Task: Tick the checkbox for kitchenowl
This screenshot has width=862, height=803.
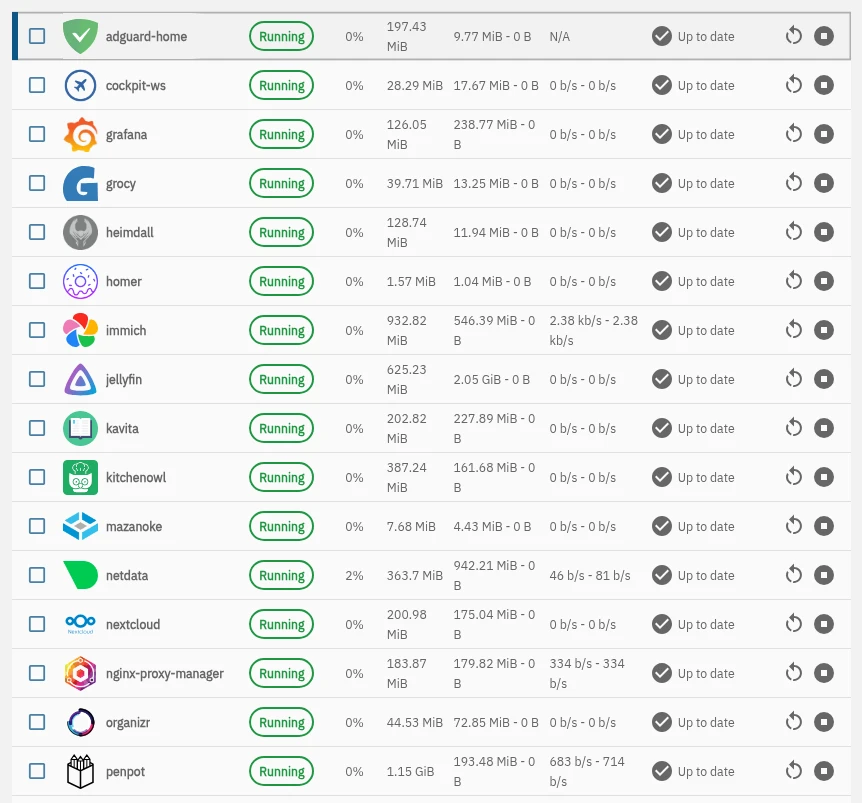Action: 37,477
